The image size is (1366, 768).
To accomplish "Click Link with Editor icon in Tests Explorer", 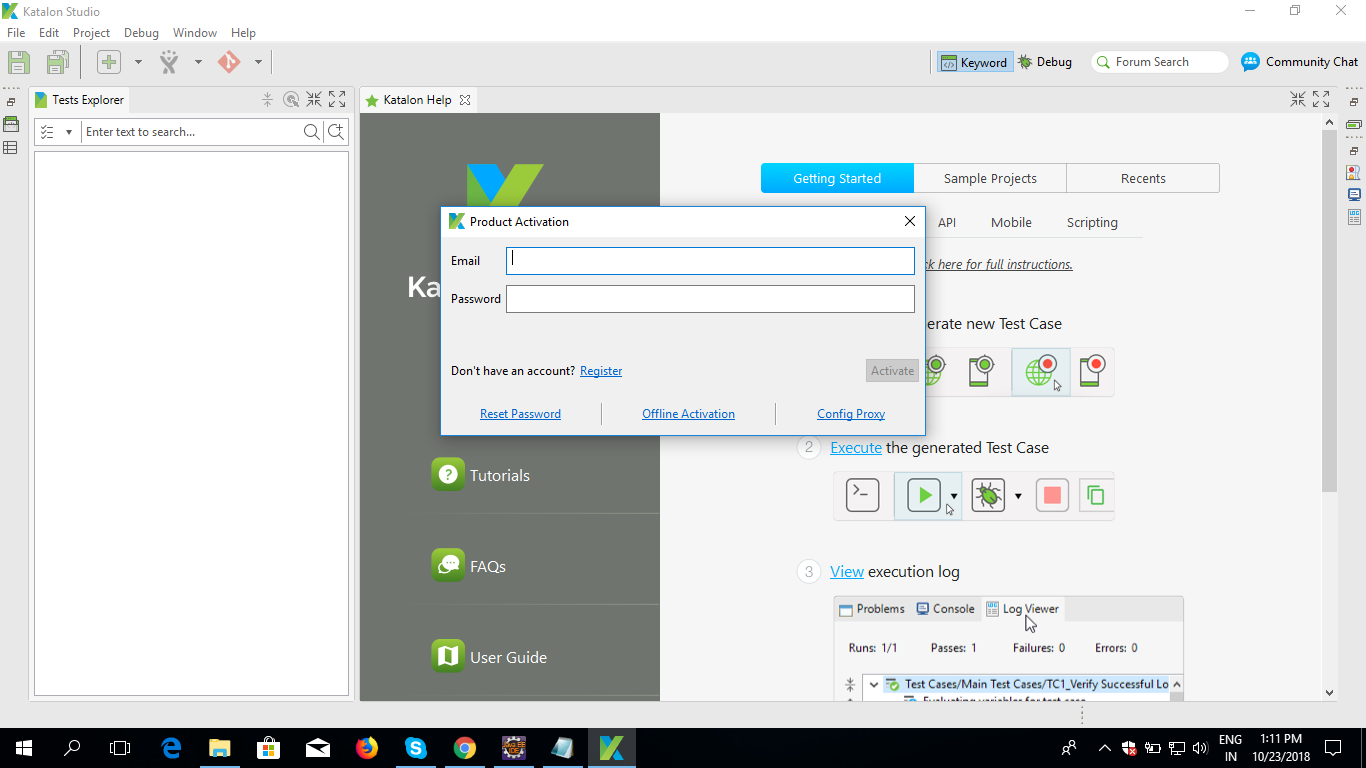I will [291, 100].
